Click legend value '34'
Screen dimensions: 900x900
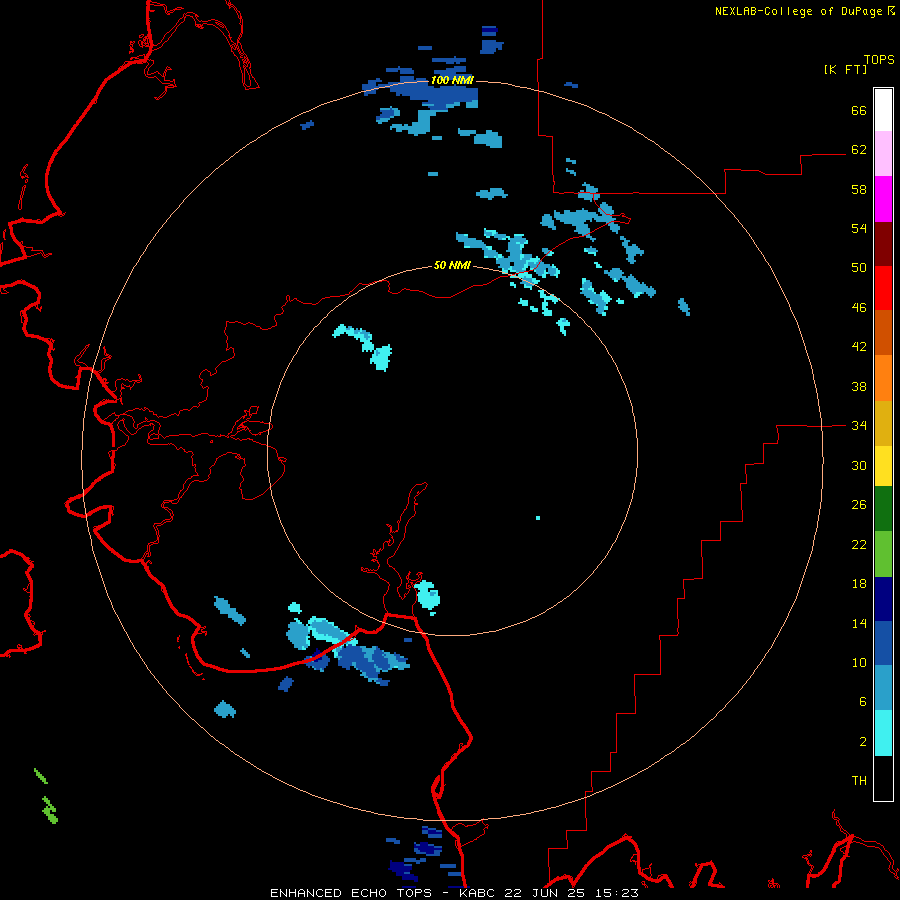(x=859, y=426)
